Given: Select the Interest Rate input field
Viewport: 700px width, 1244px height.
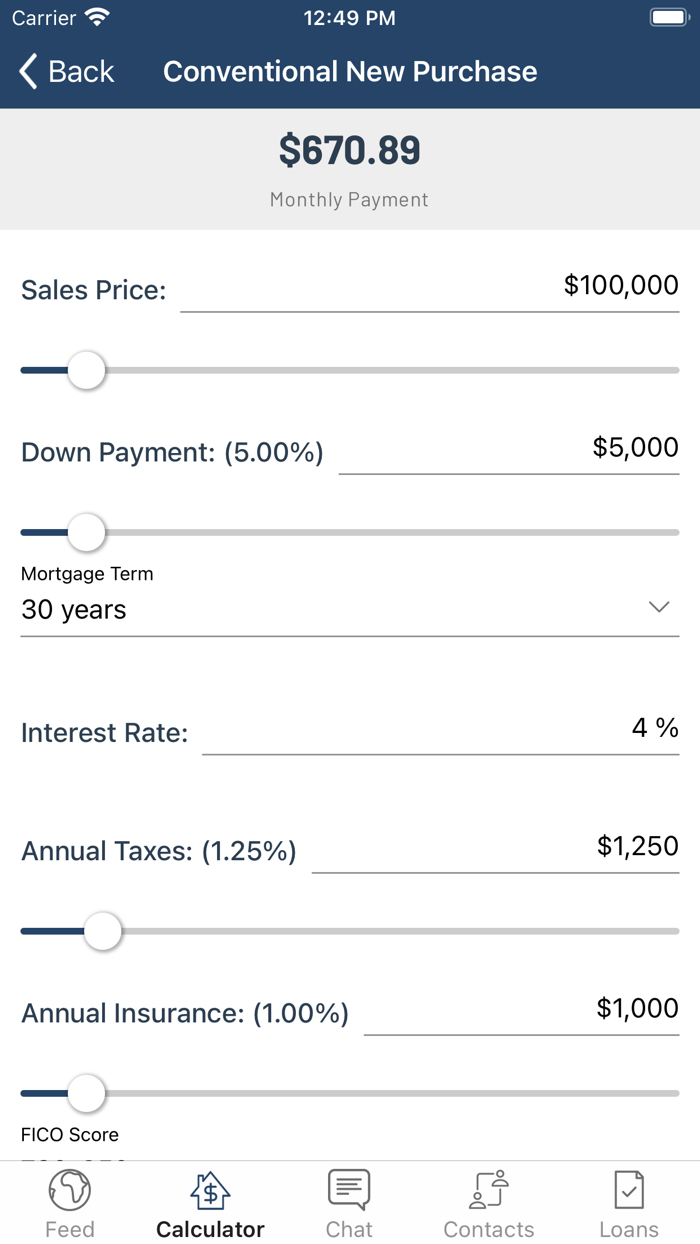Looking at the screenshot, I should point(440,732).
